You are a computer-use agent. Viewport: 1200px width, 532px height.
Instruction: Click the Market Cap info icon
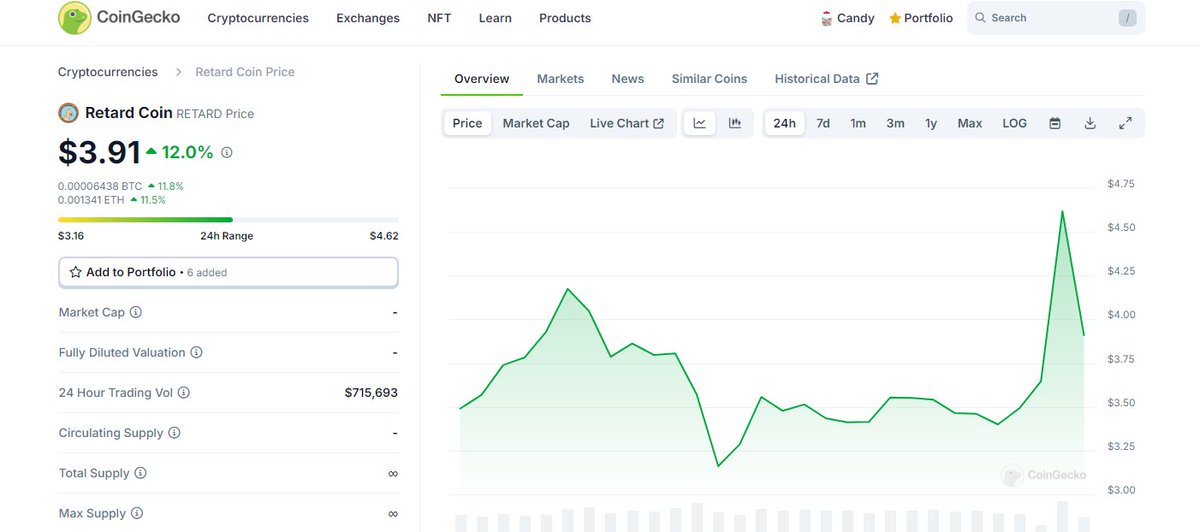[x=136, y=312]
